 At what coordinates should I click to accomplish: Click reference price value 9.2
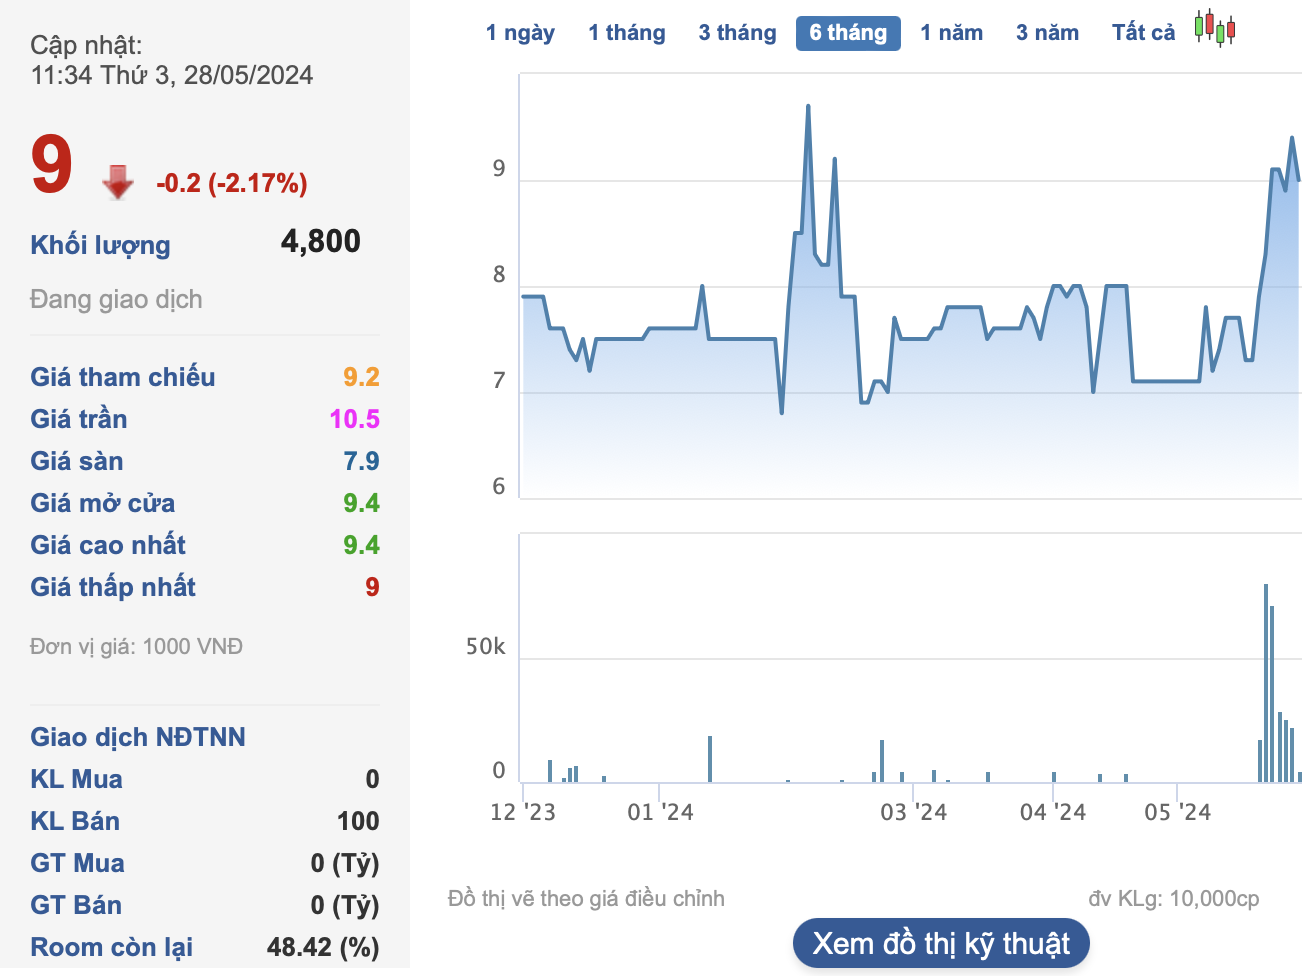(x=361, y=377)
